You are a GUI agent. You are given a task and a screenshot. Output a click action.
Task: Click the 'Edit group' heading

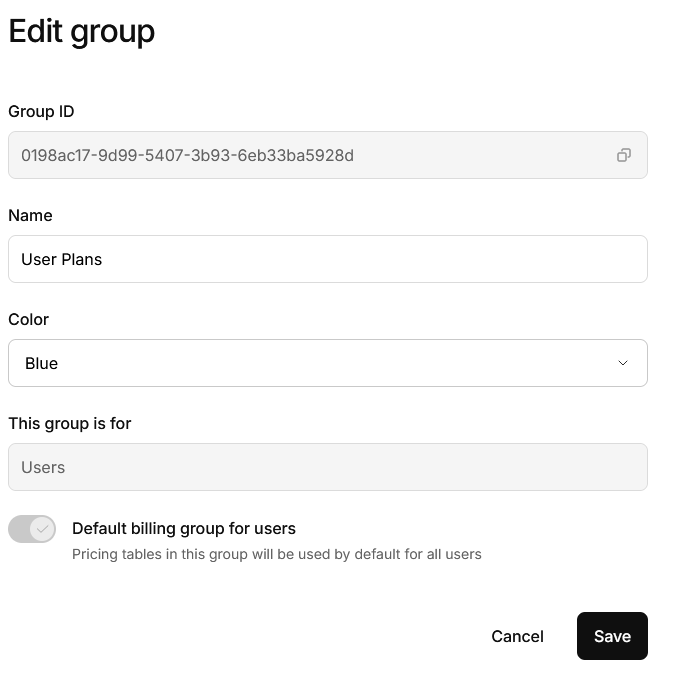(x=82, y=32)
